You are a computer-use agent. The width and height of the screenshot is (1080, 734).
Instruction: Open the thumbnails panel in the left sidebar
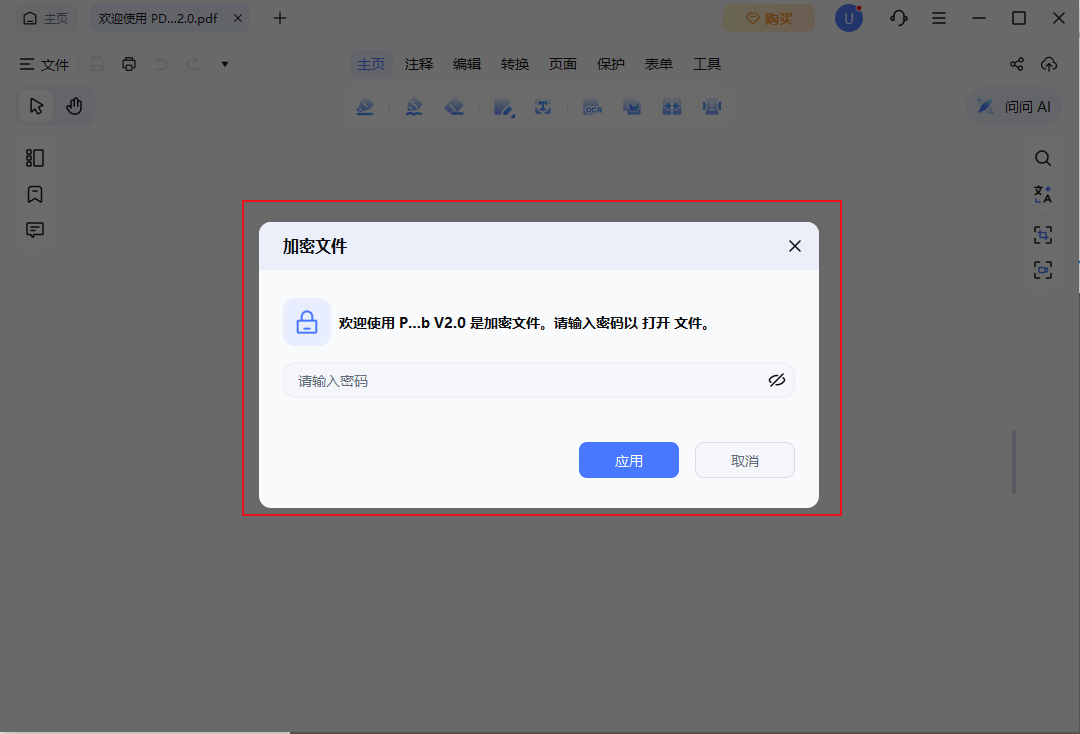point(35,158)
